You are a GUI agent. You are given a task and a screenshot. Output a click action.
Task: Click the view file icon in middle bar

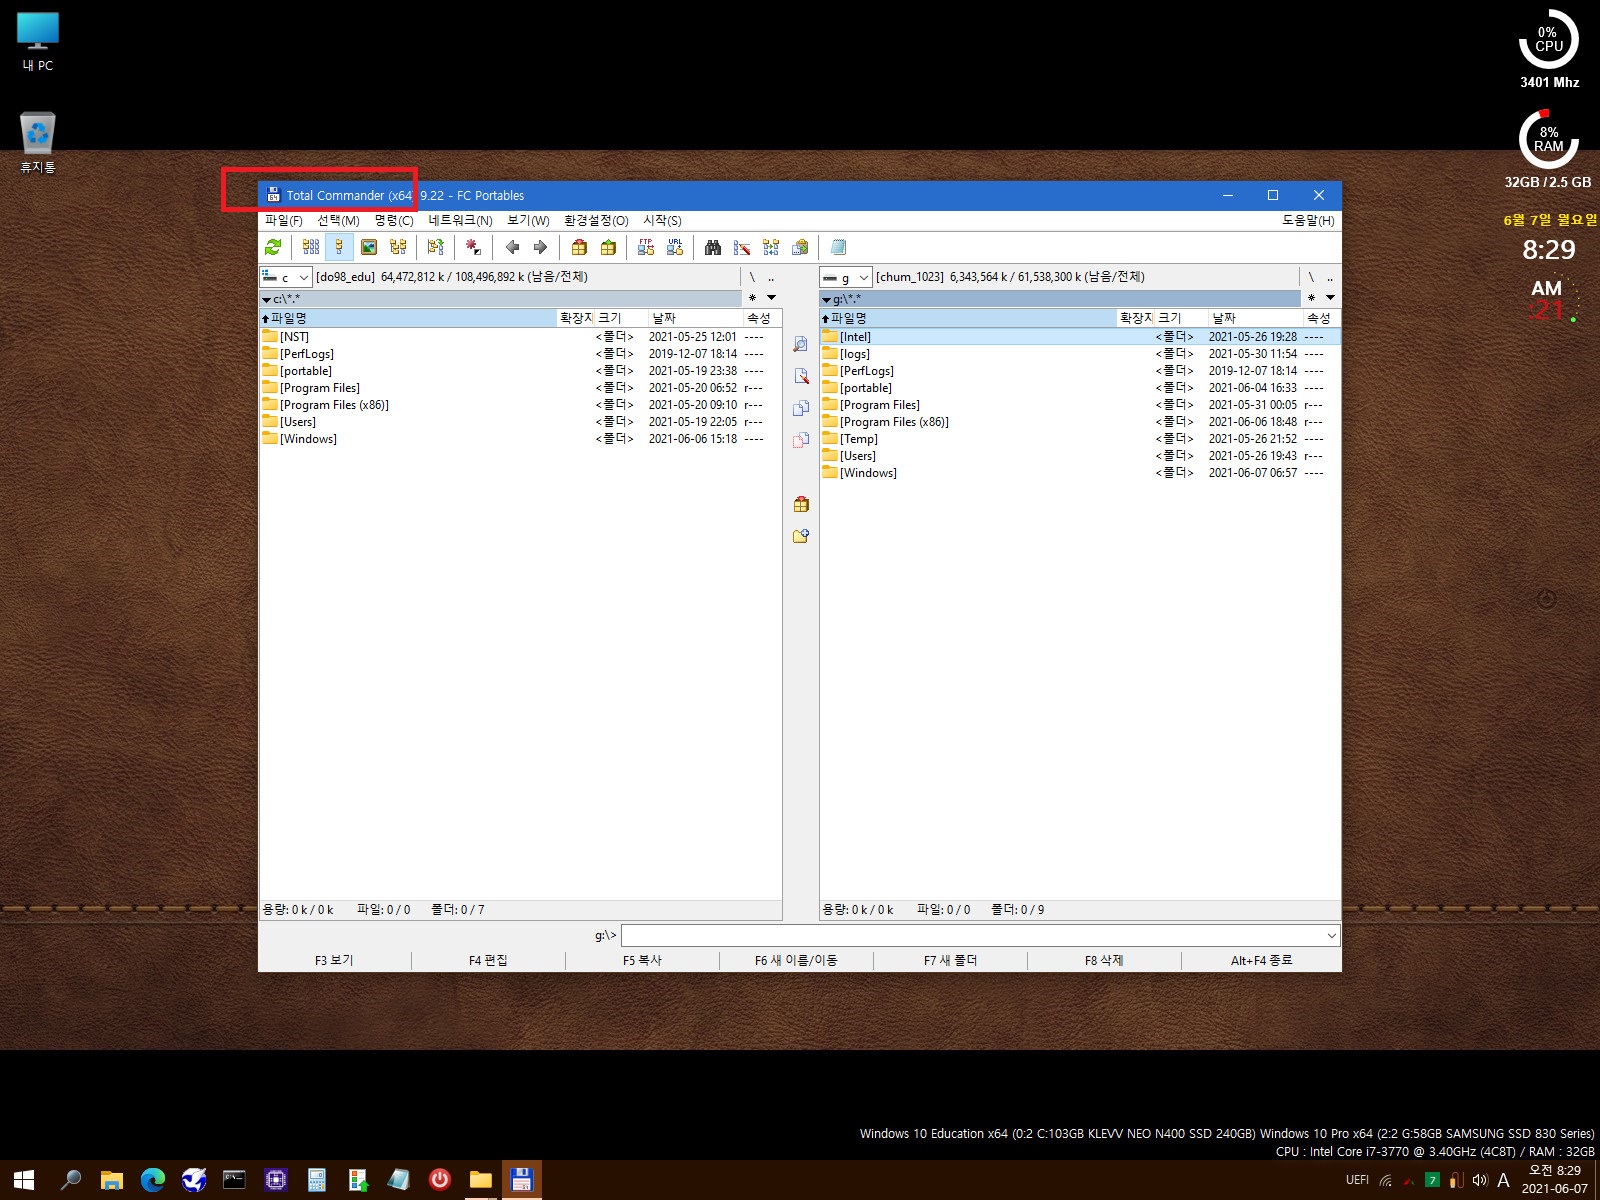(x=801, y=344)
